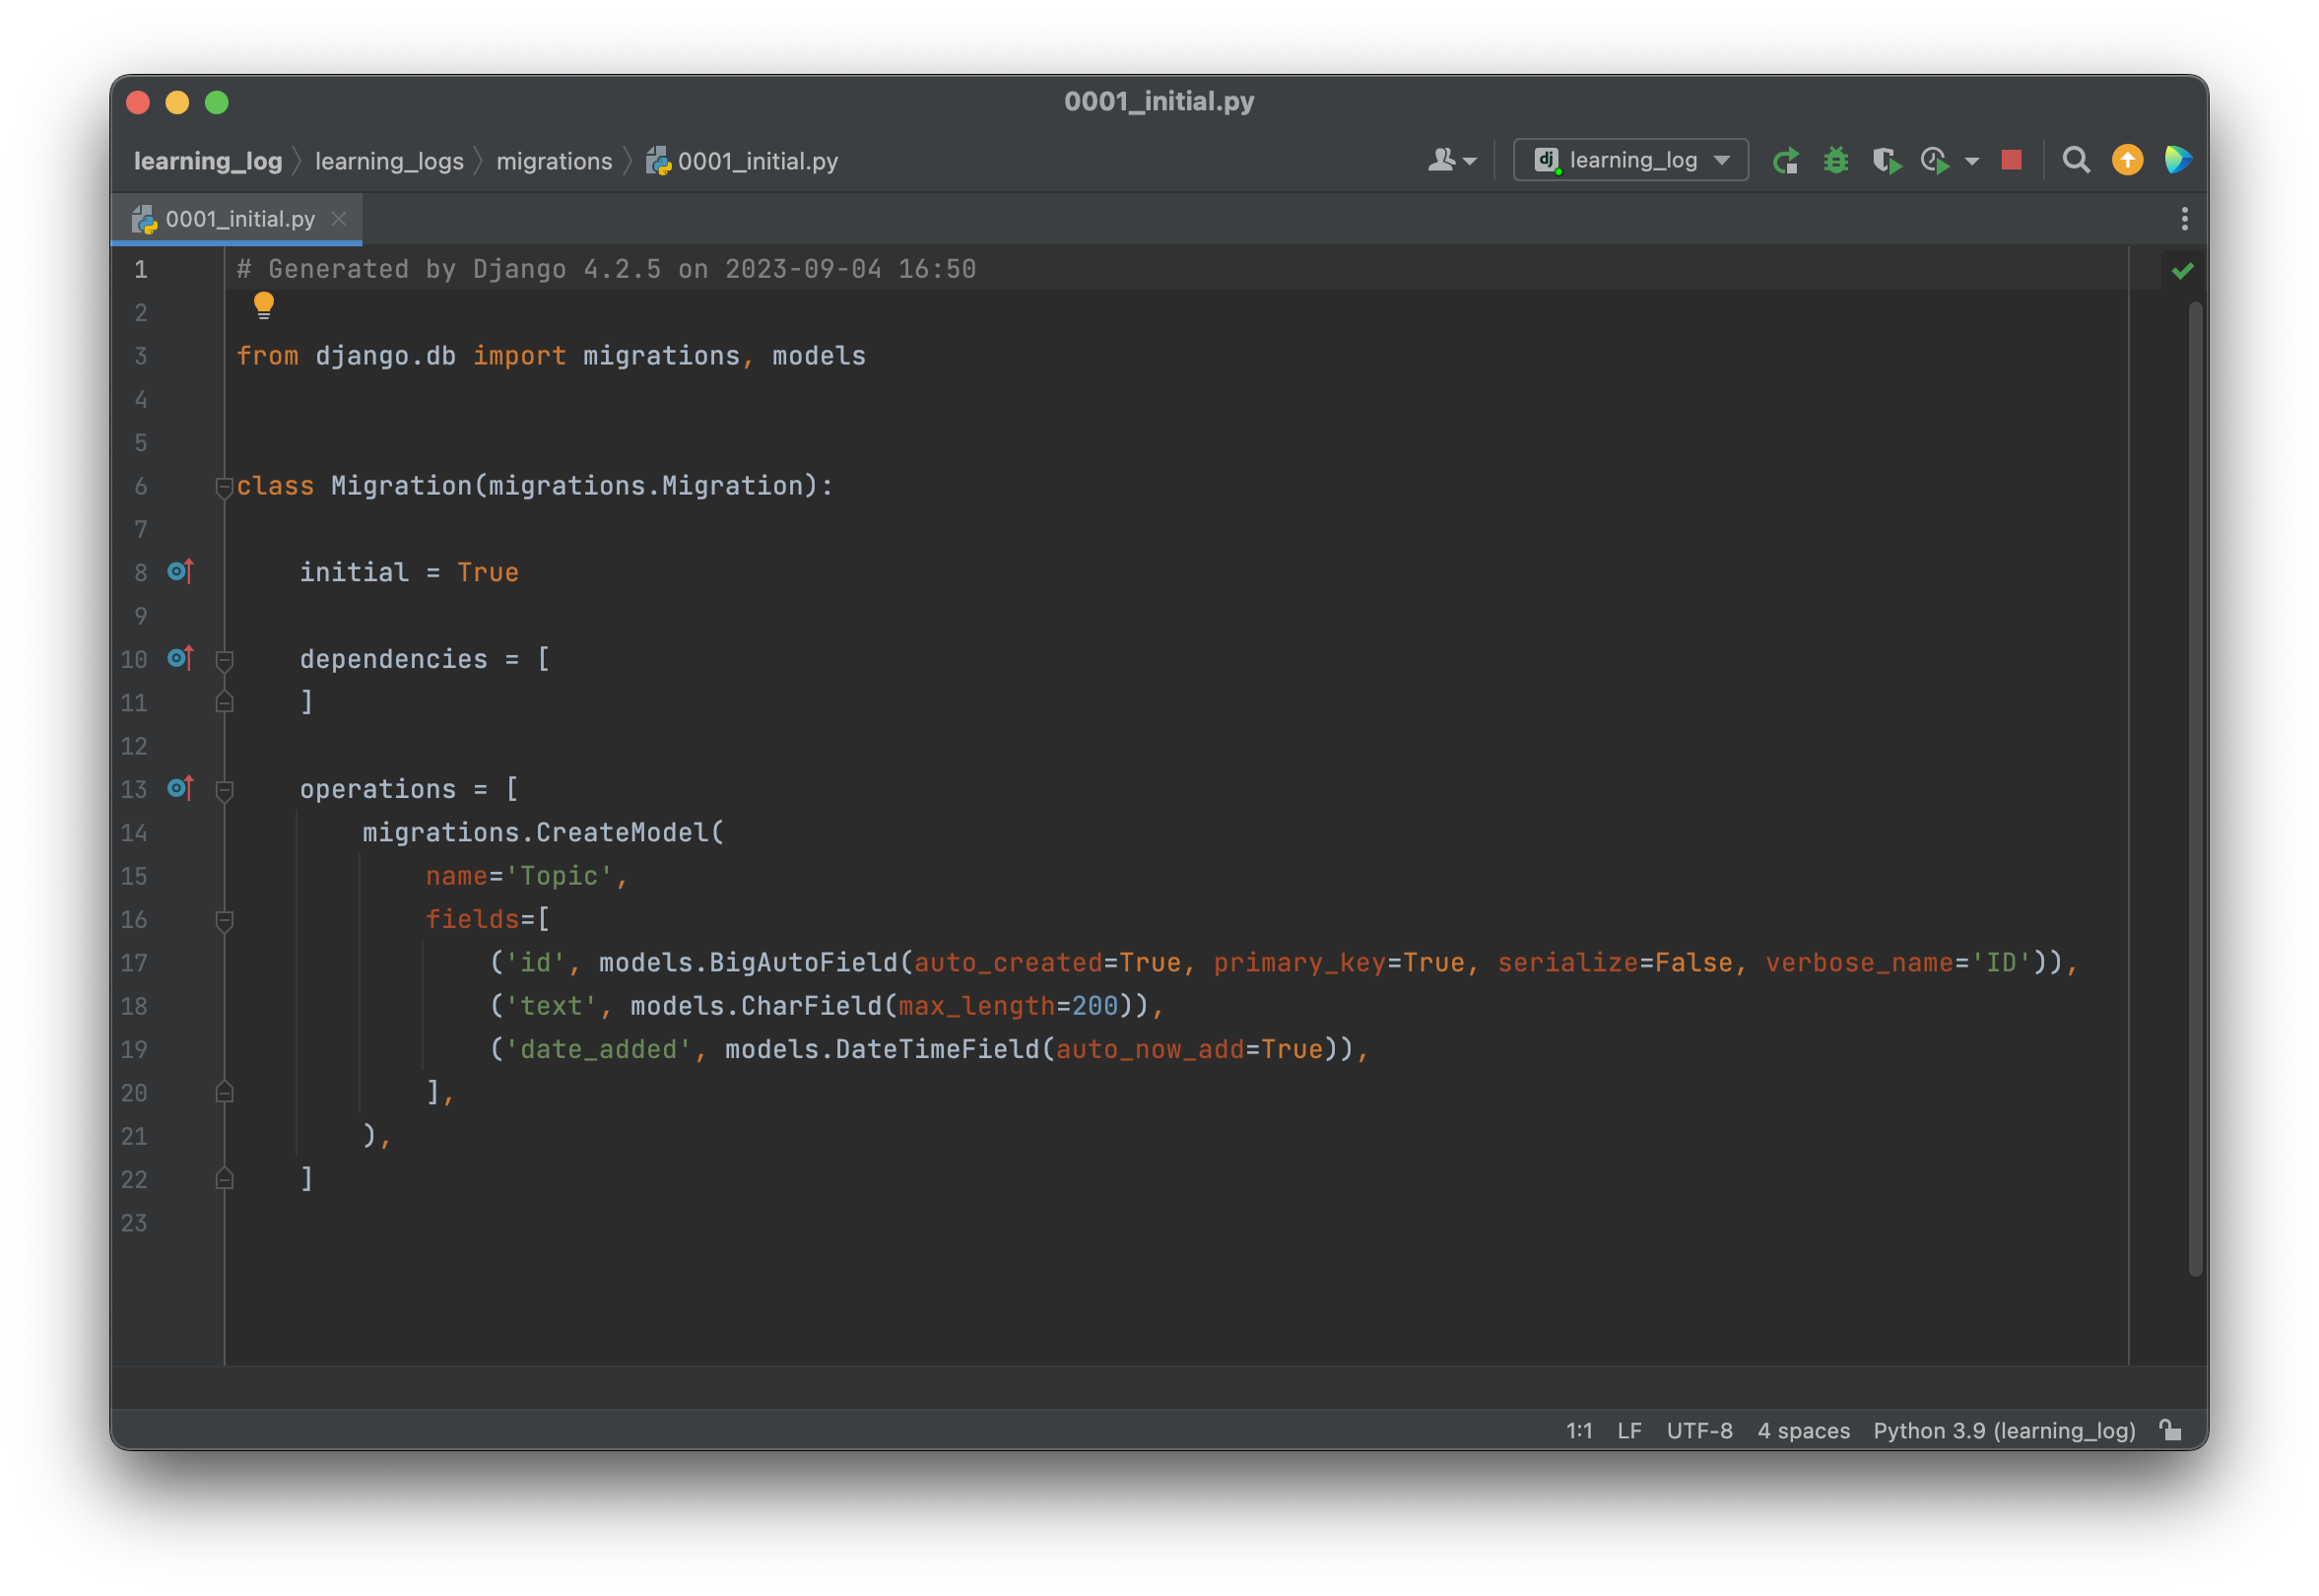Click the override marker on line 8
Image resolution: width=2319 pixels, height=1596 pixels.
[x=180, y=572]
